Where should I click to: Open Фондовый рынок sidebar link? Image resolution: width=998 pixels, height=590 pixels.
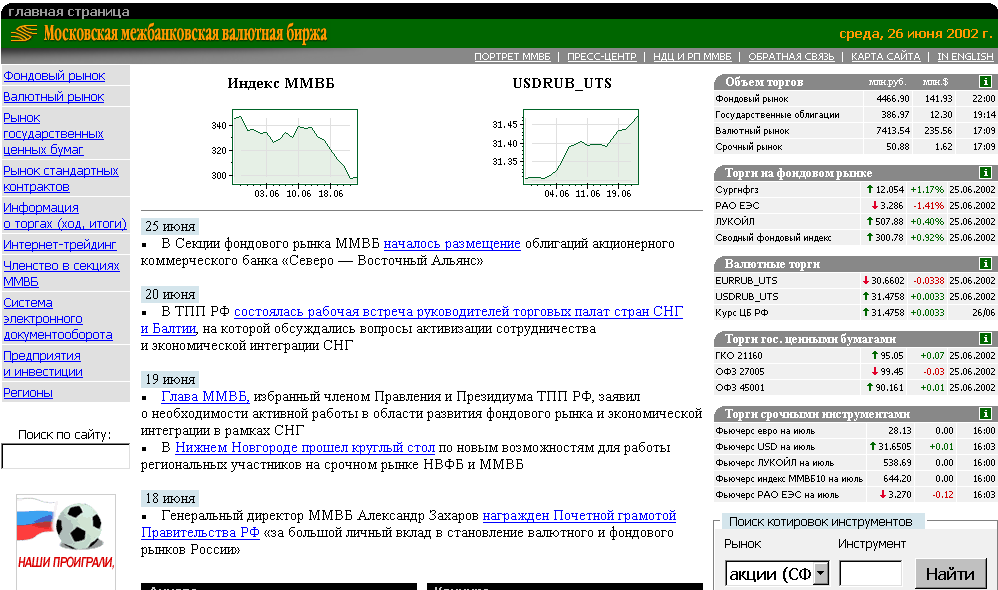(54, 76)
